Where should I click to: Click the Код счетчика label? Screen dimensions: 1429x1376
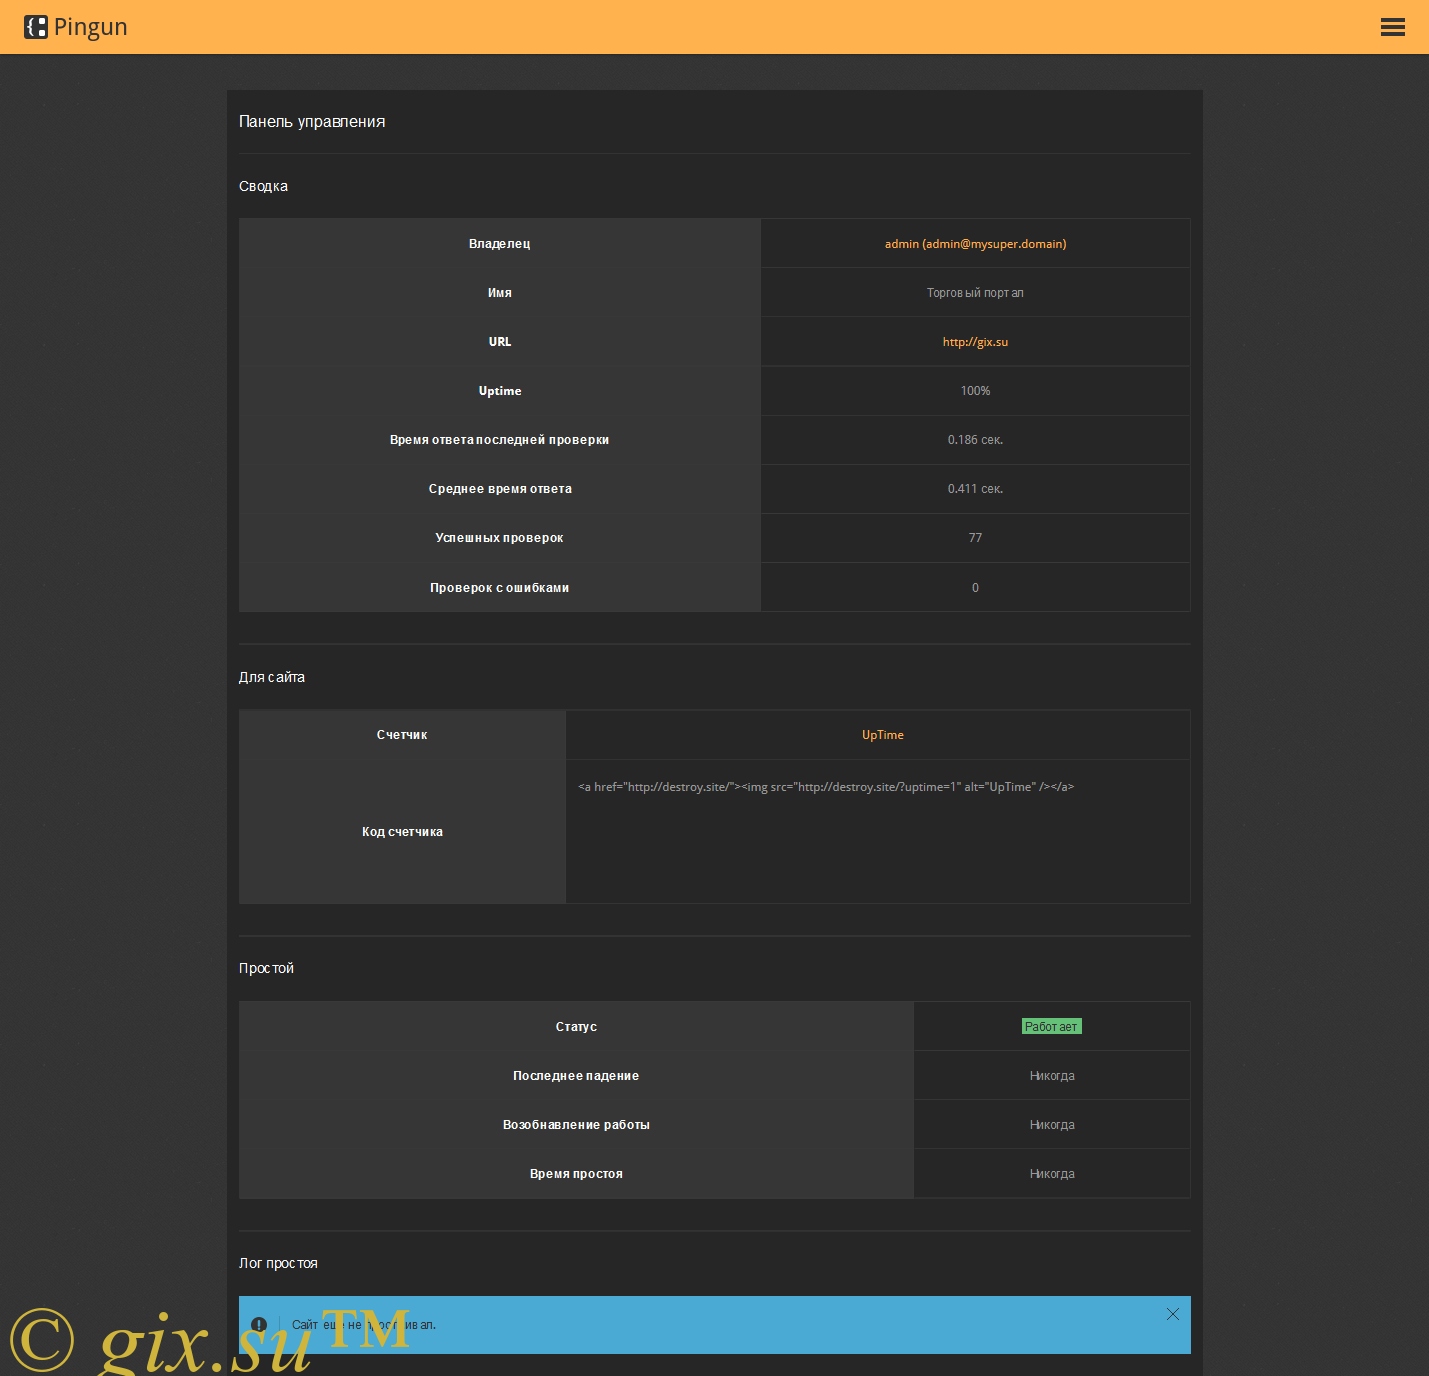point(402,832)
